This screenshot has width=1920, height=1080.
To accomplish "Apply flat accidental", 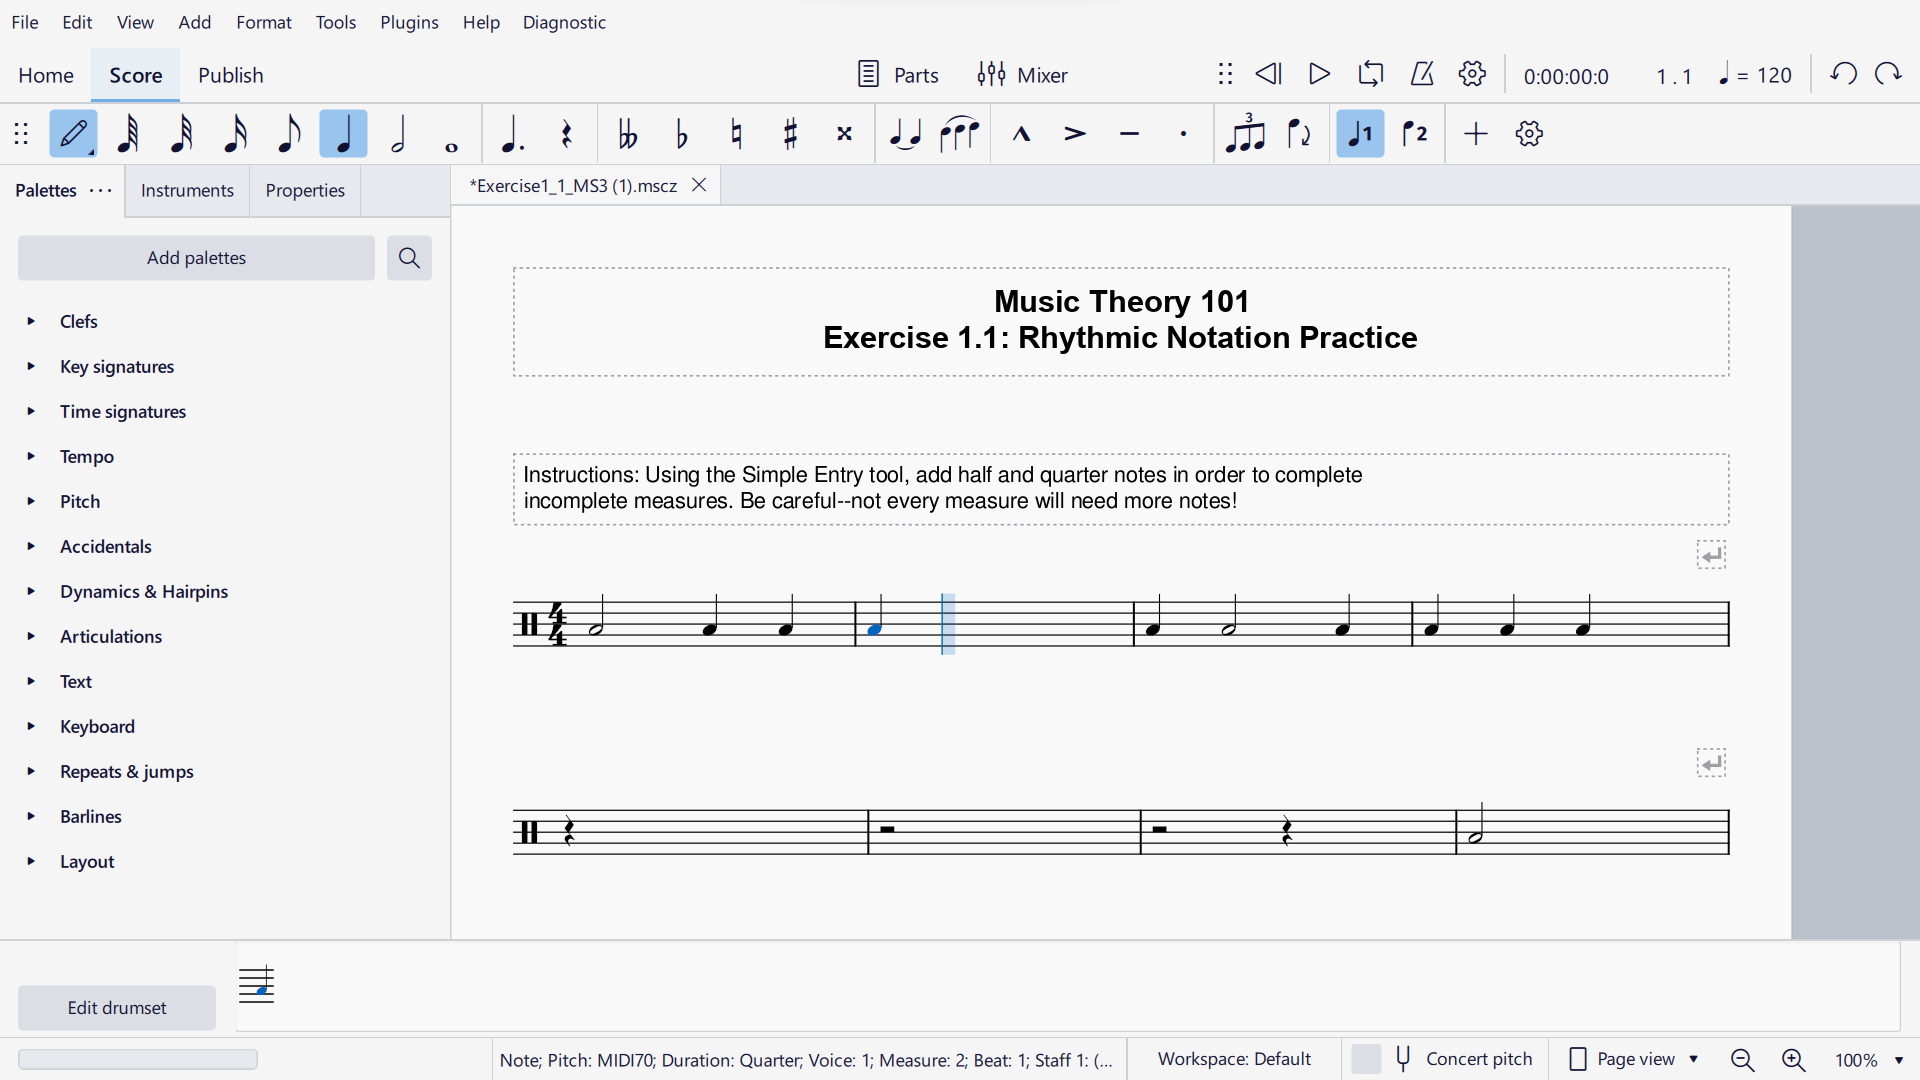I will point(682,134).
